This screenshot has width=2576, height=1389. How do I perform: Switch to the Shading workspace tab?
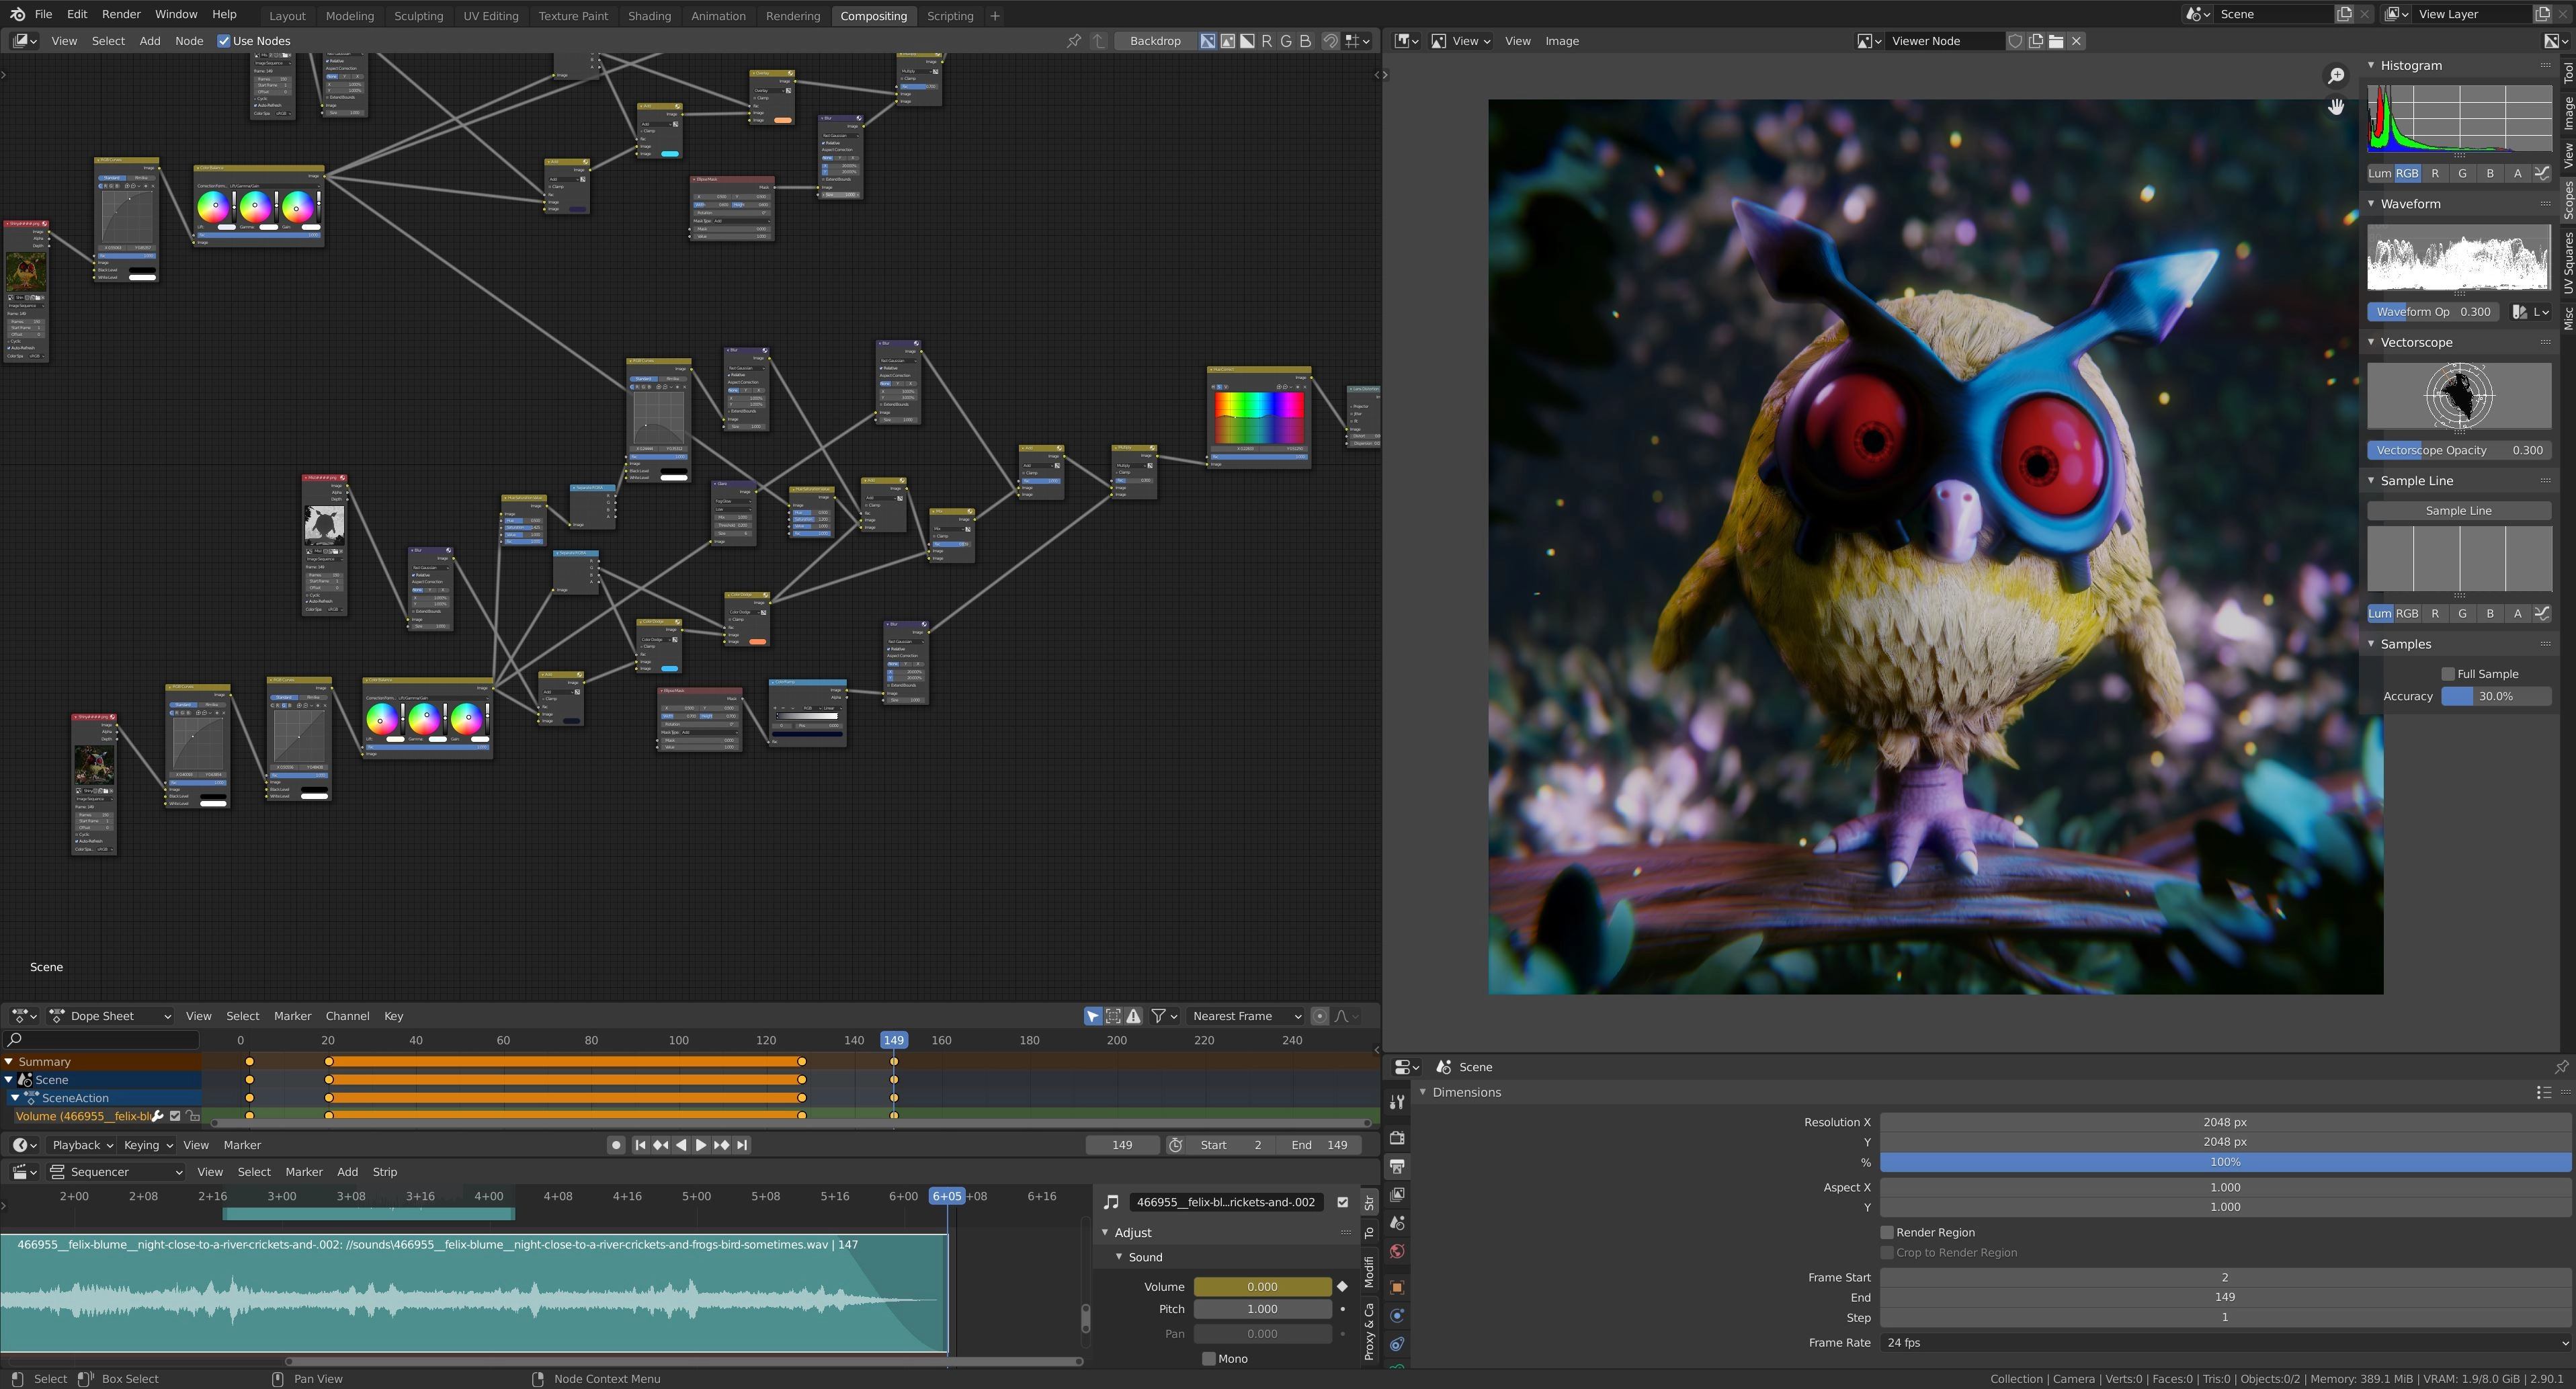tap(649, 16)
